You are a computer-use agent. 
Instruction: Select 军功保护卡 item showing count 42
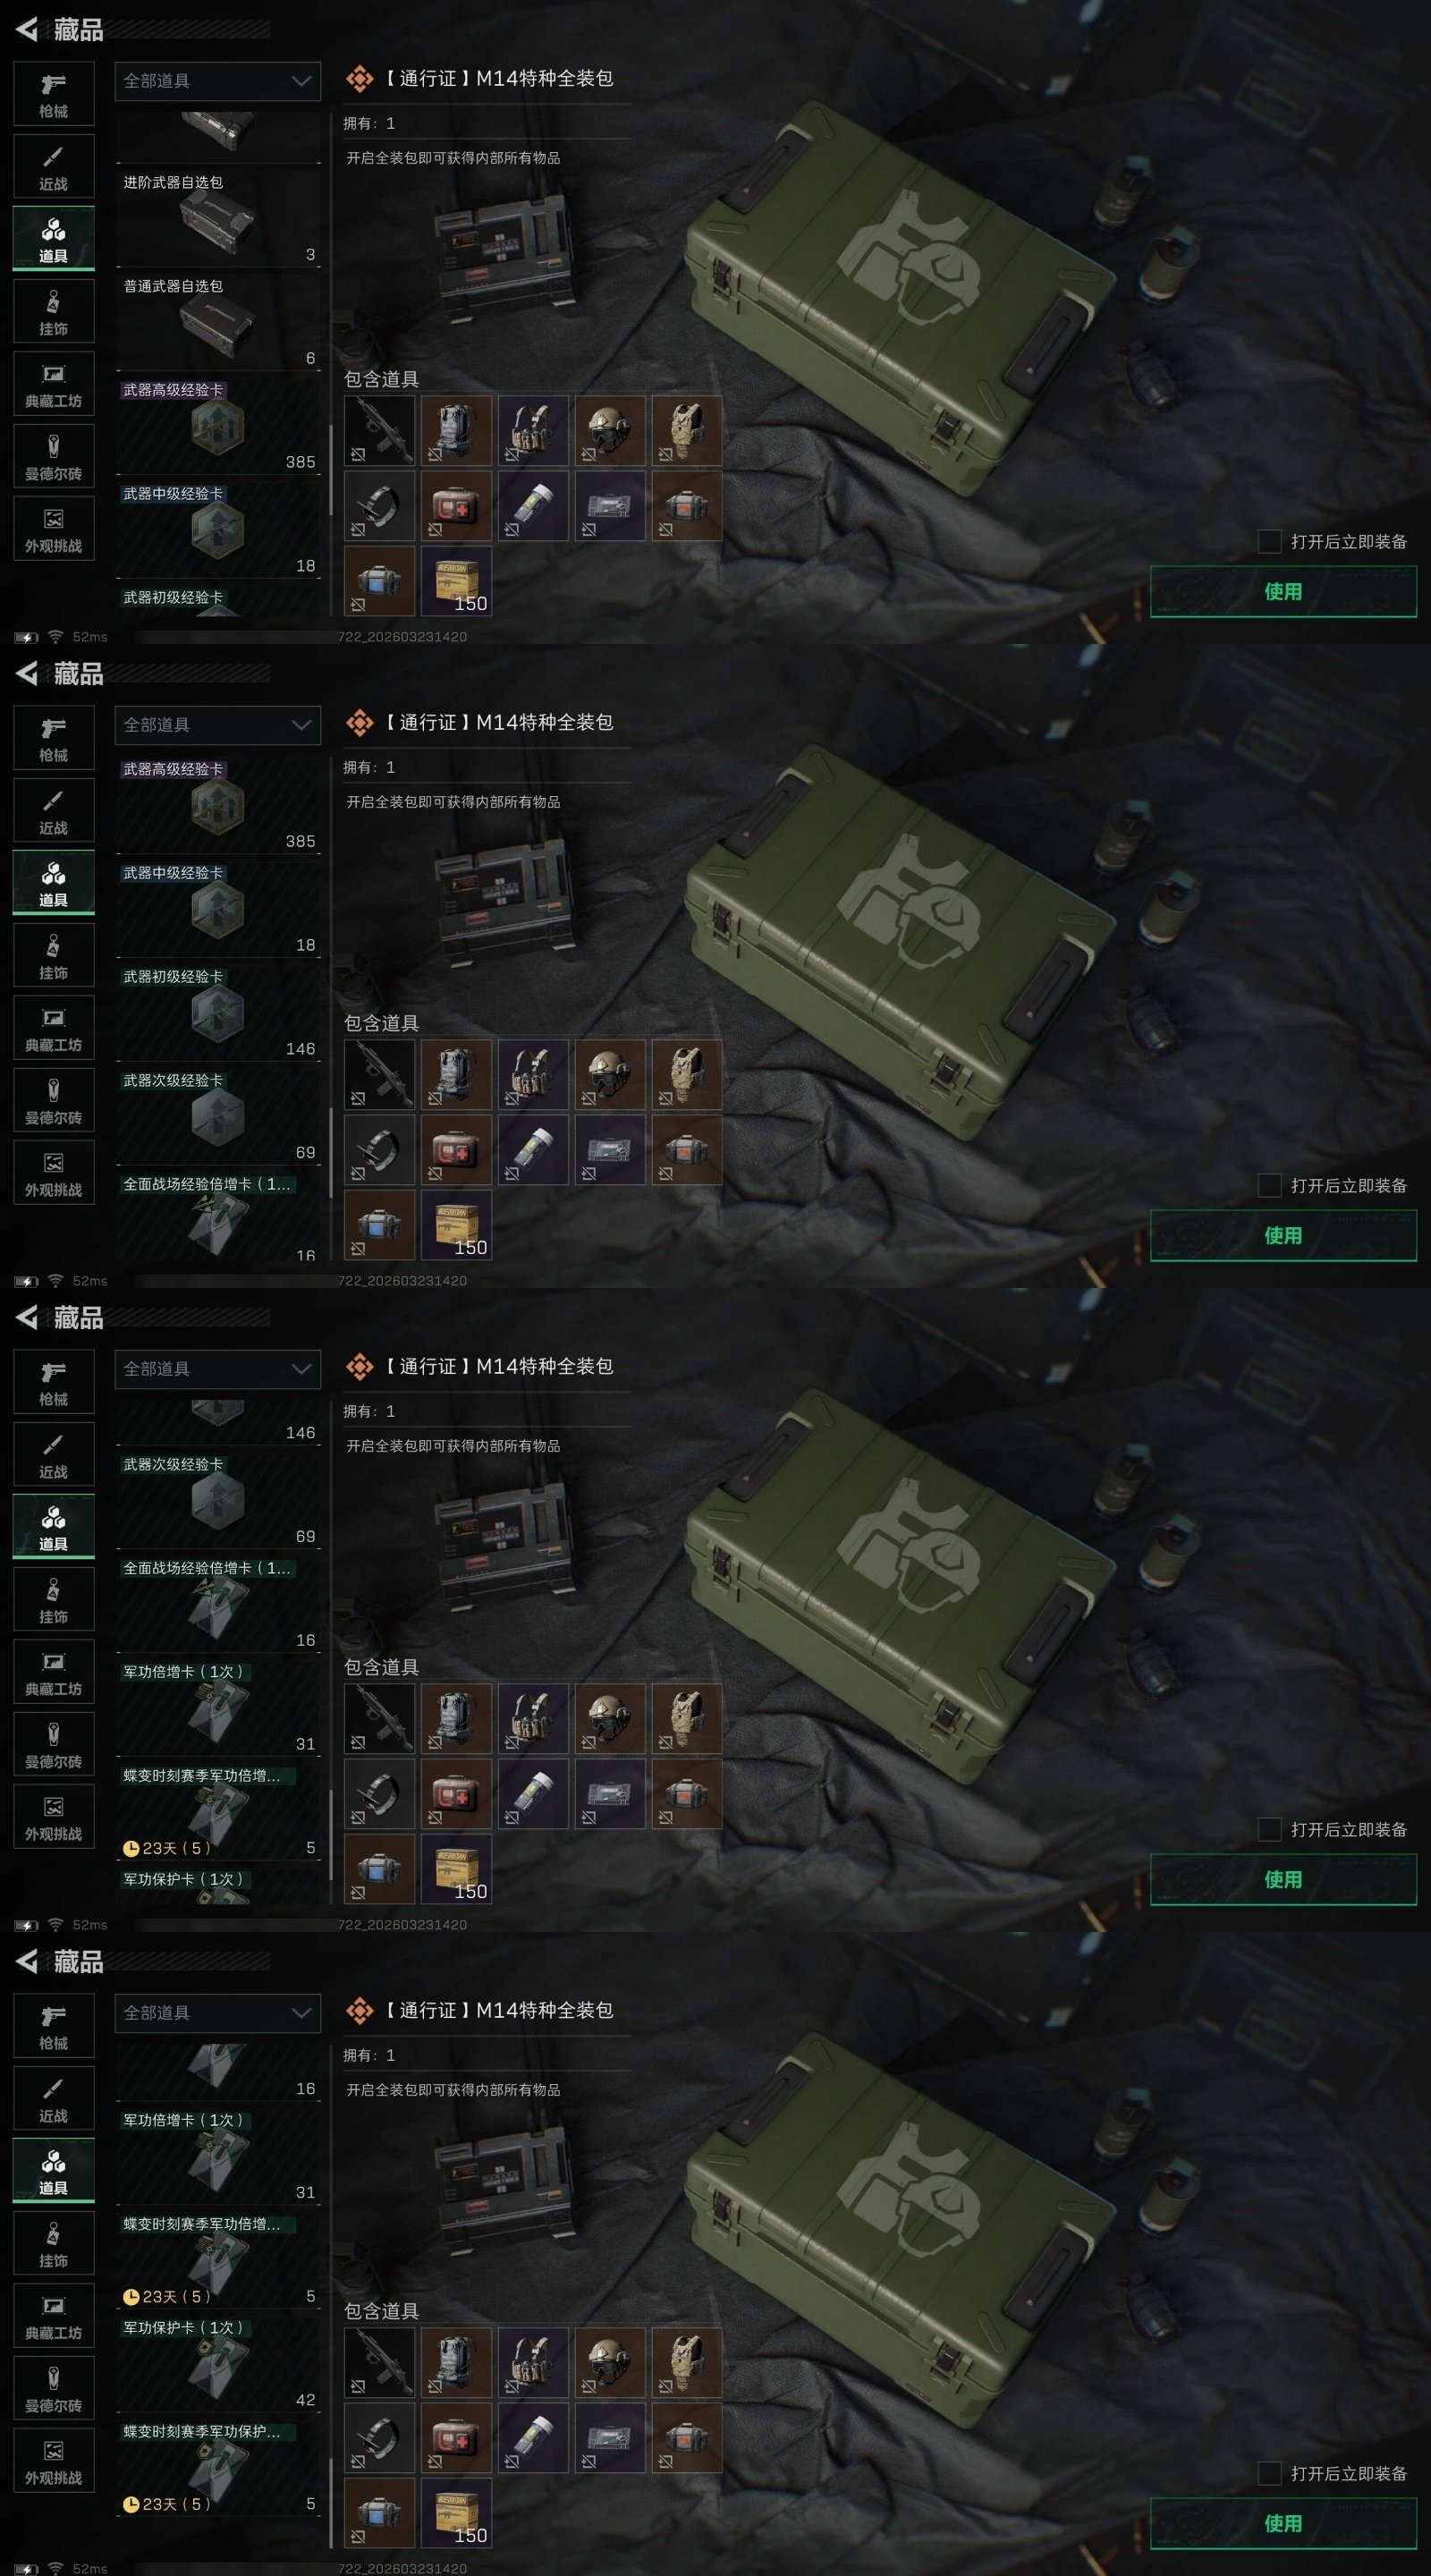[x=218, y=2363]
